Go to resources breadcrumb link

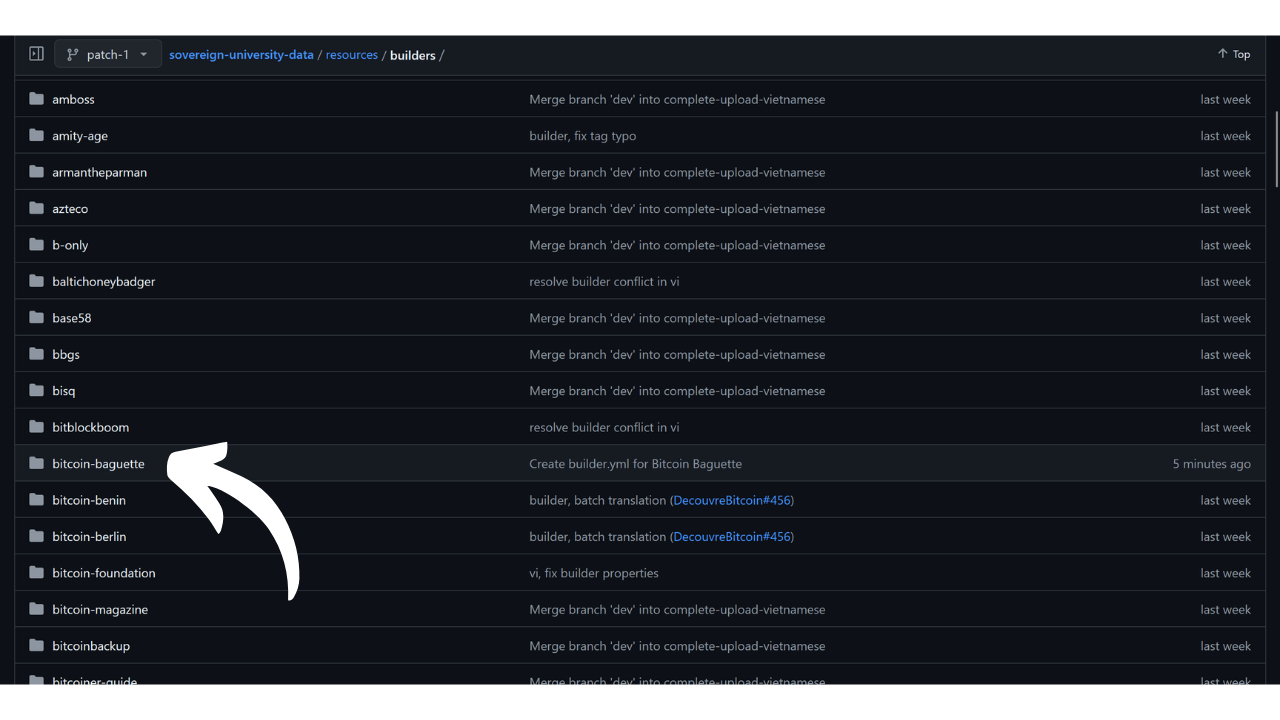point(351,55)
